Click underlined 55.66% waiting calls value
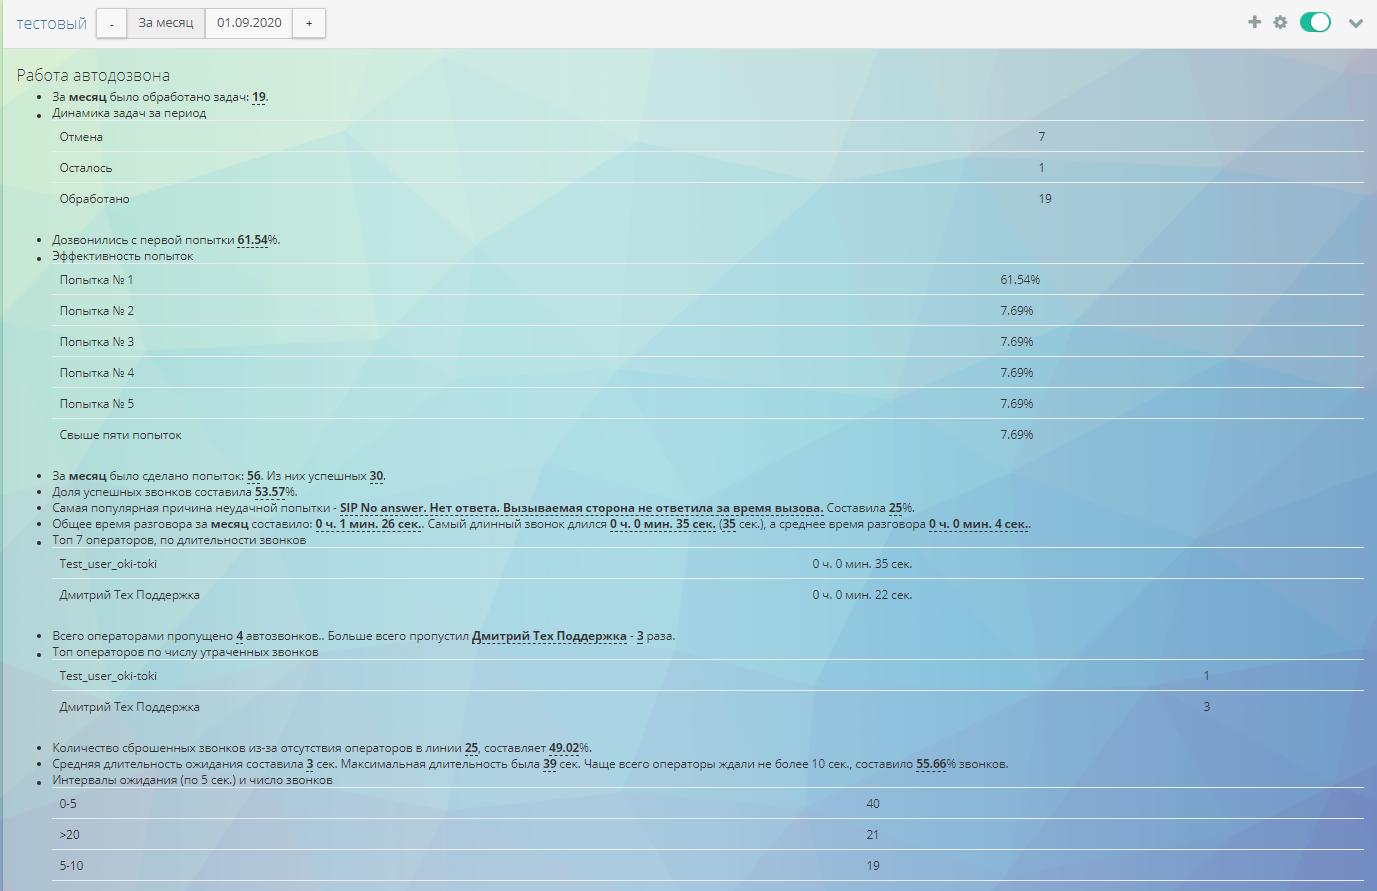Screen dimensions: 1377x891 pyautogui.click(x=930, y=764)
